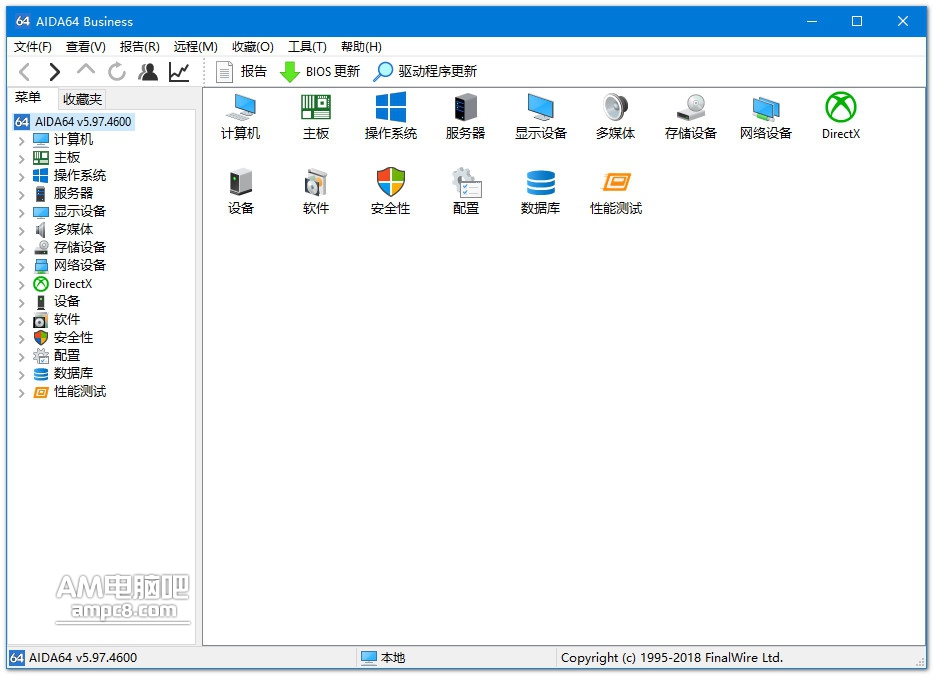933x675 pixels.
Task: Click the BIOS 更新 toolbar button
Action: coord(320,72)
